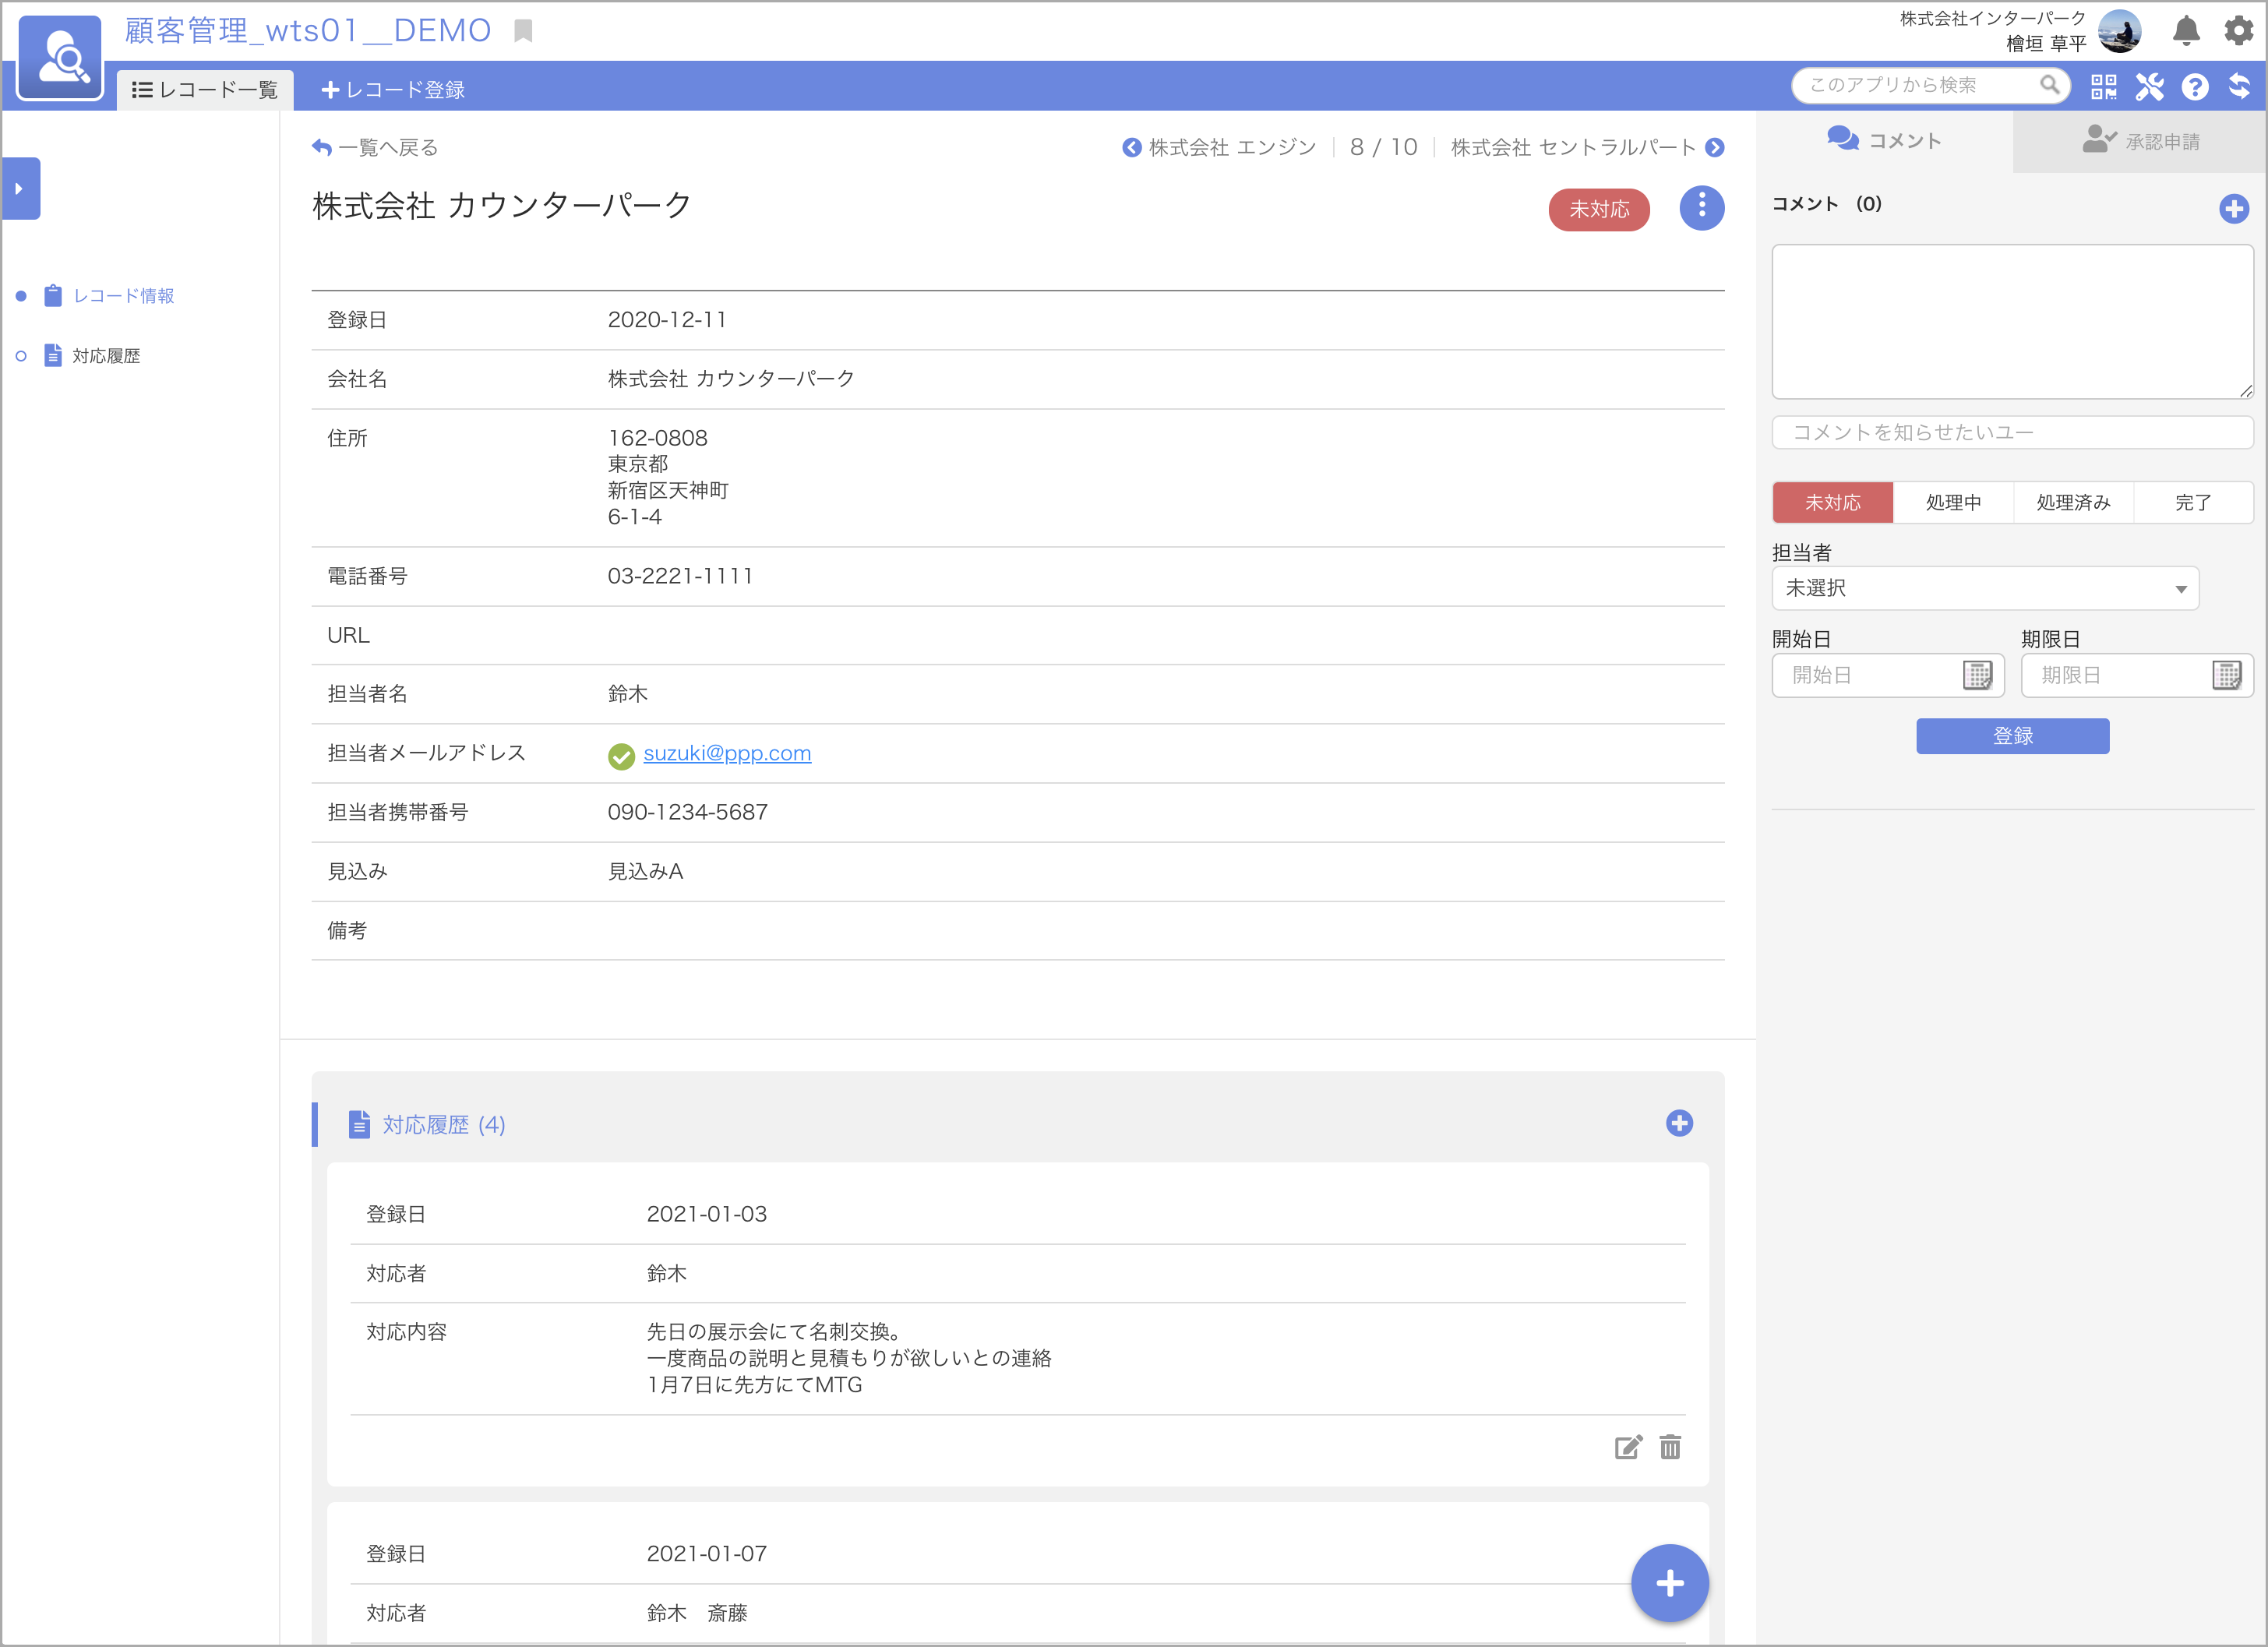The width and height of the screenshot is (2268, 1647).
Task: Edit the 2021-01-03 history entry
Action: coord(1628,1447)
